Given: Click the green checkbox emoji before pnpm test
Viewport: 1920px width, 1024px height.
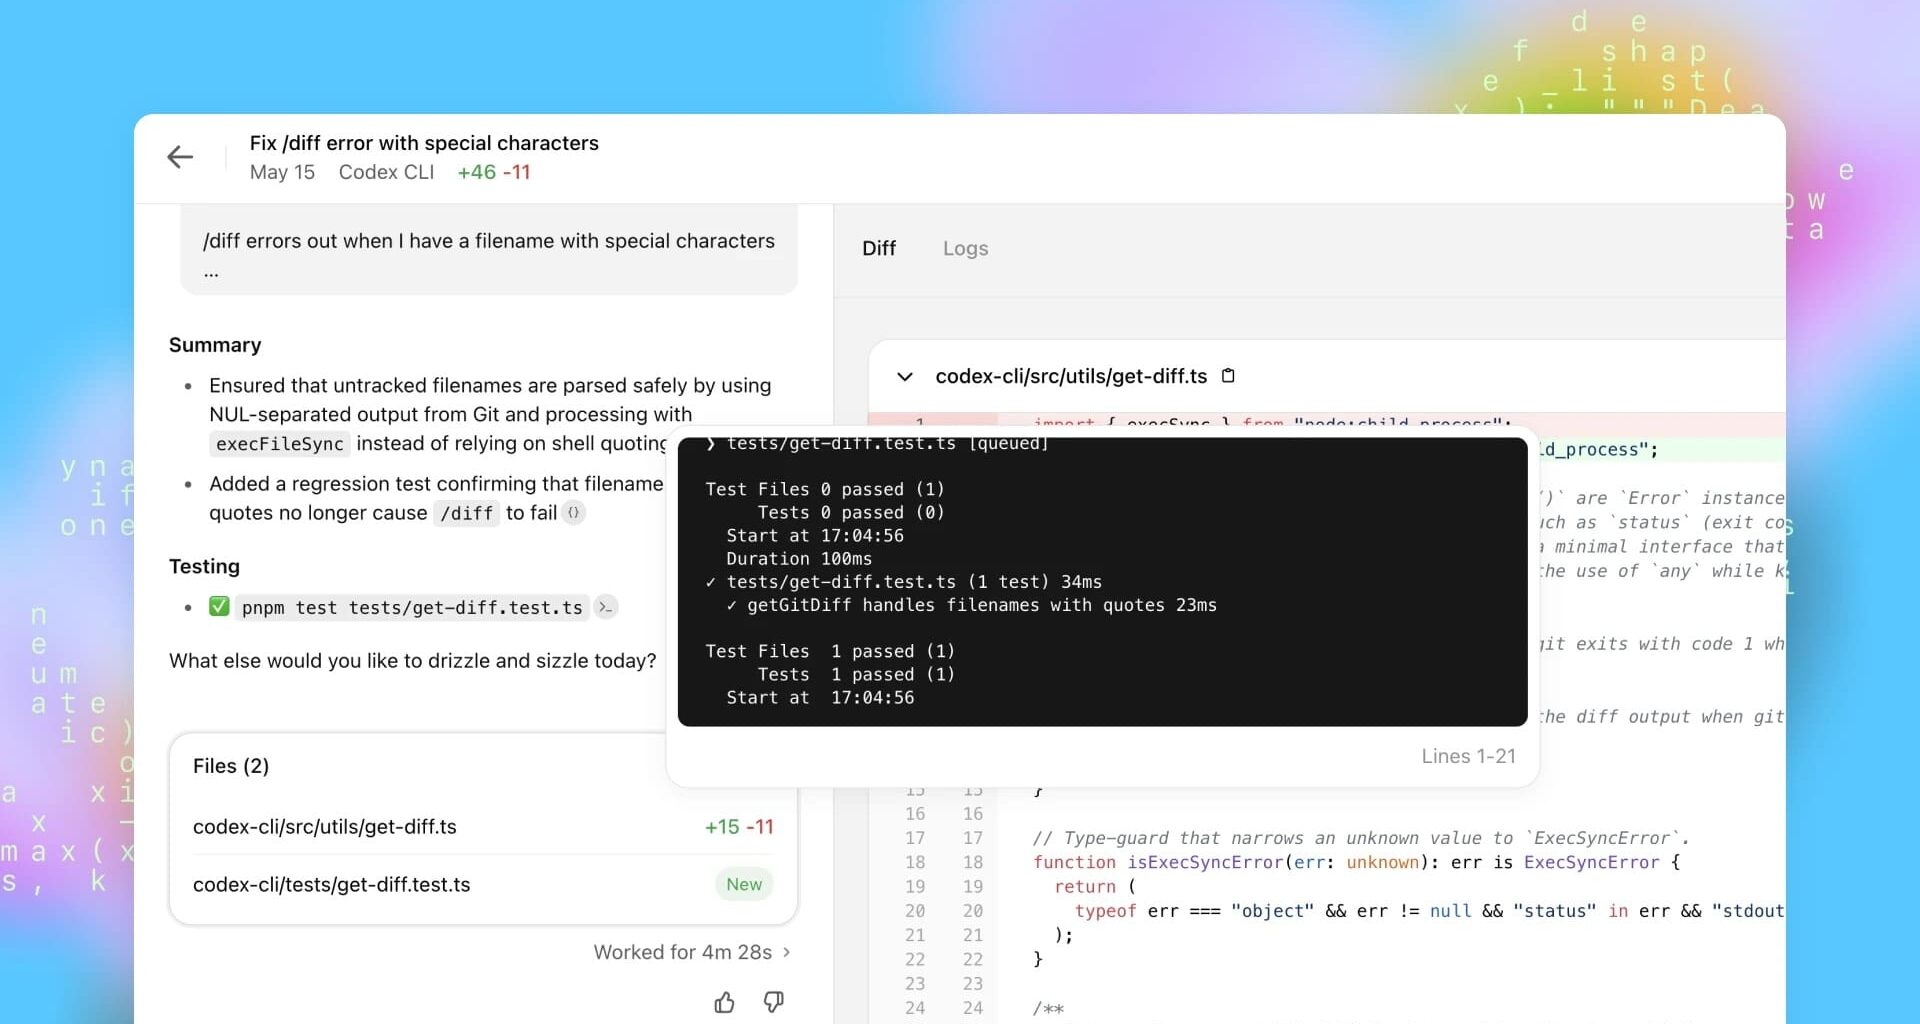Looking at the screenshot, I should pyautogui.click(x=219, y=607).
